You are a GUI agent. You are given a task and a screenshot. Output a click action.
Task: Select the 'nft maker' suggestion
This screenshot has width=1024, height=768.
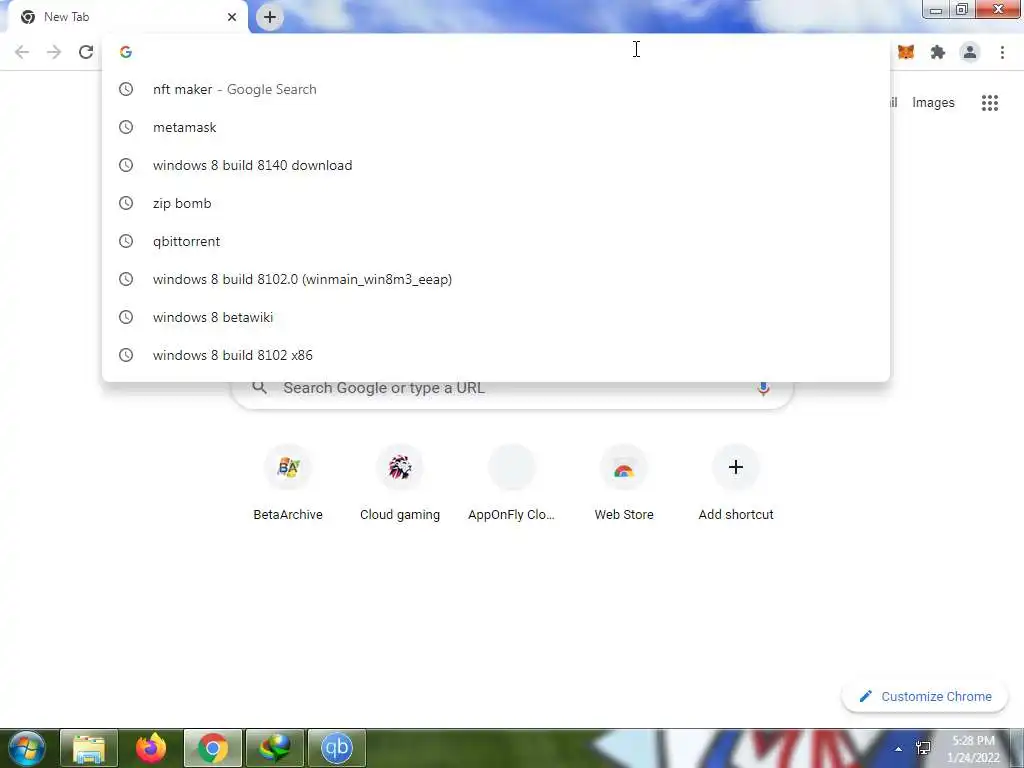pos(496,89)
